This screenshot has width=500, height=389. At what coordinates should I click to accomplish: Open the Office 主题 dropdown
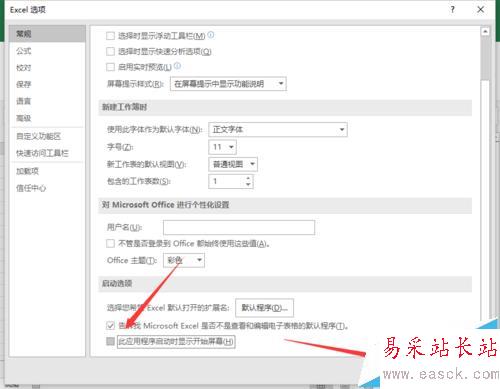[184, 260]
